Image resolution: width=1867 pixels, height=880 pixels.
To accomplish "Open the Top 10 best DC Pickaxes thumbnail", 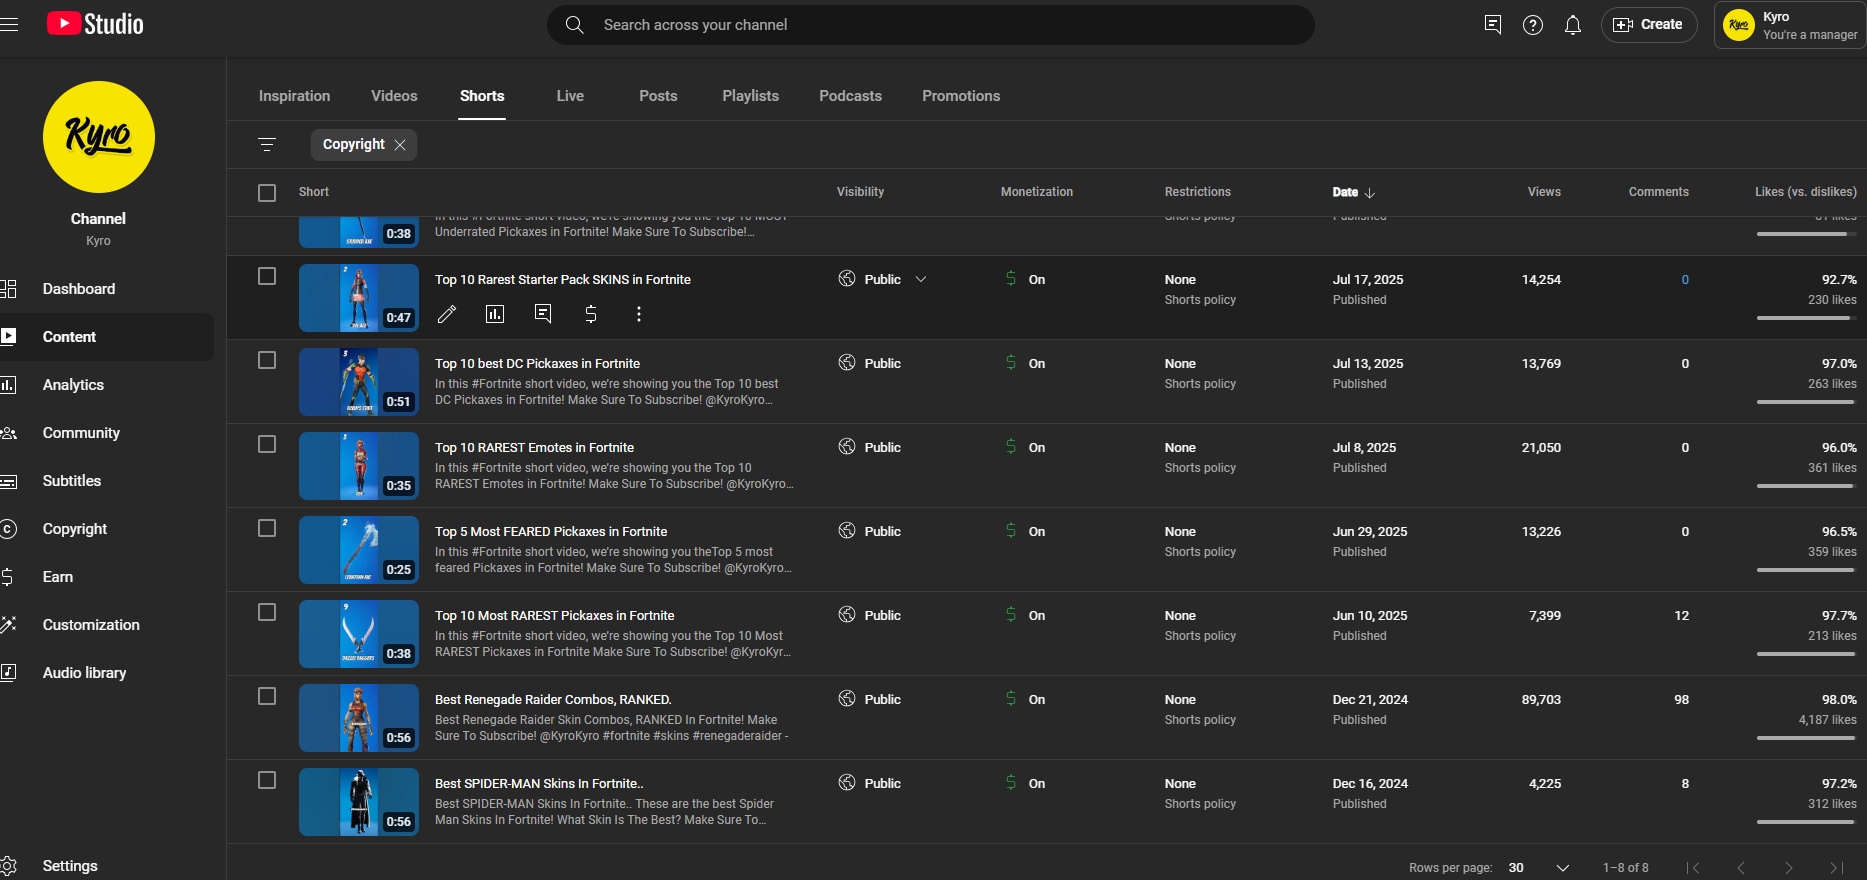I will pos(359,382).
